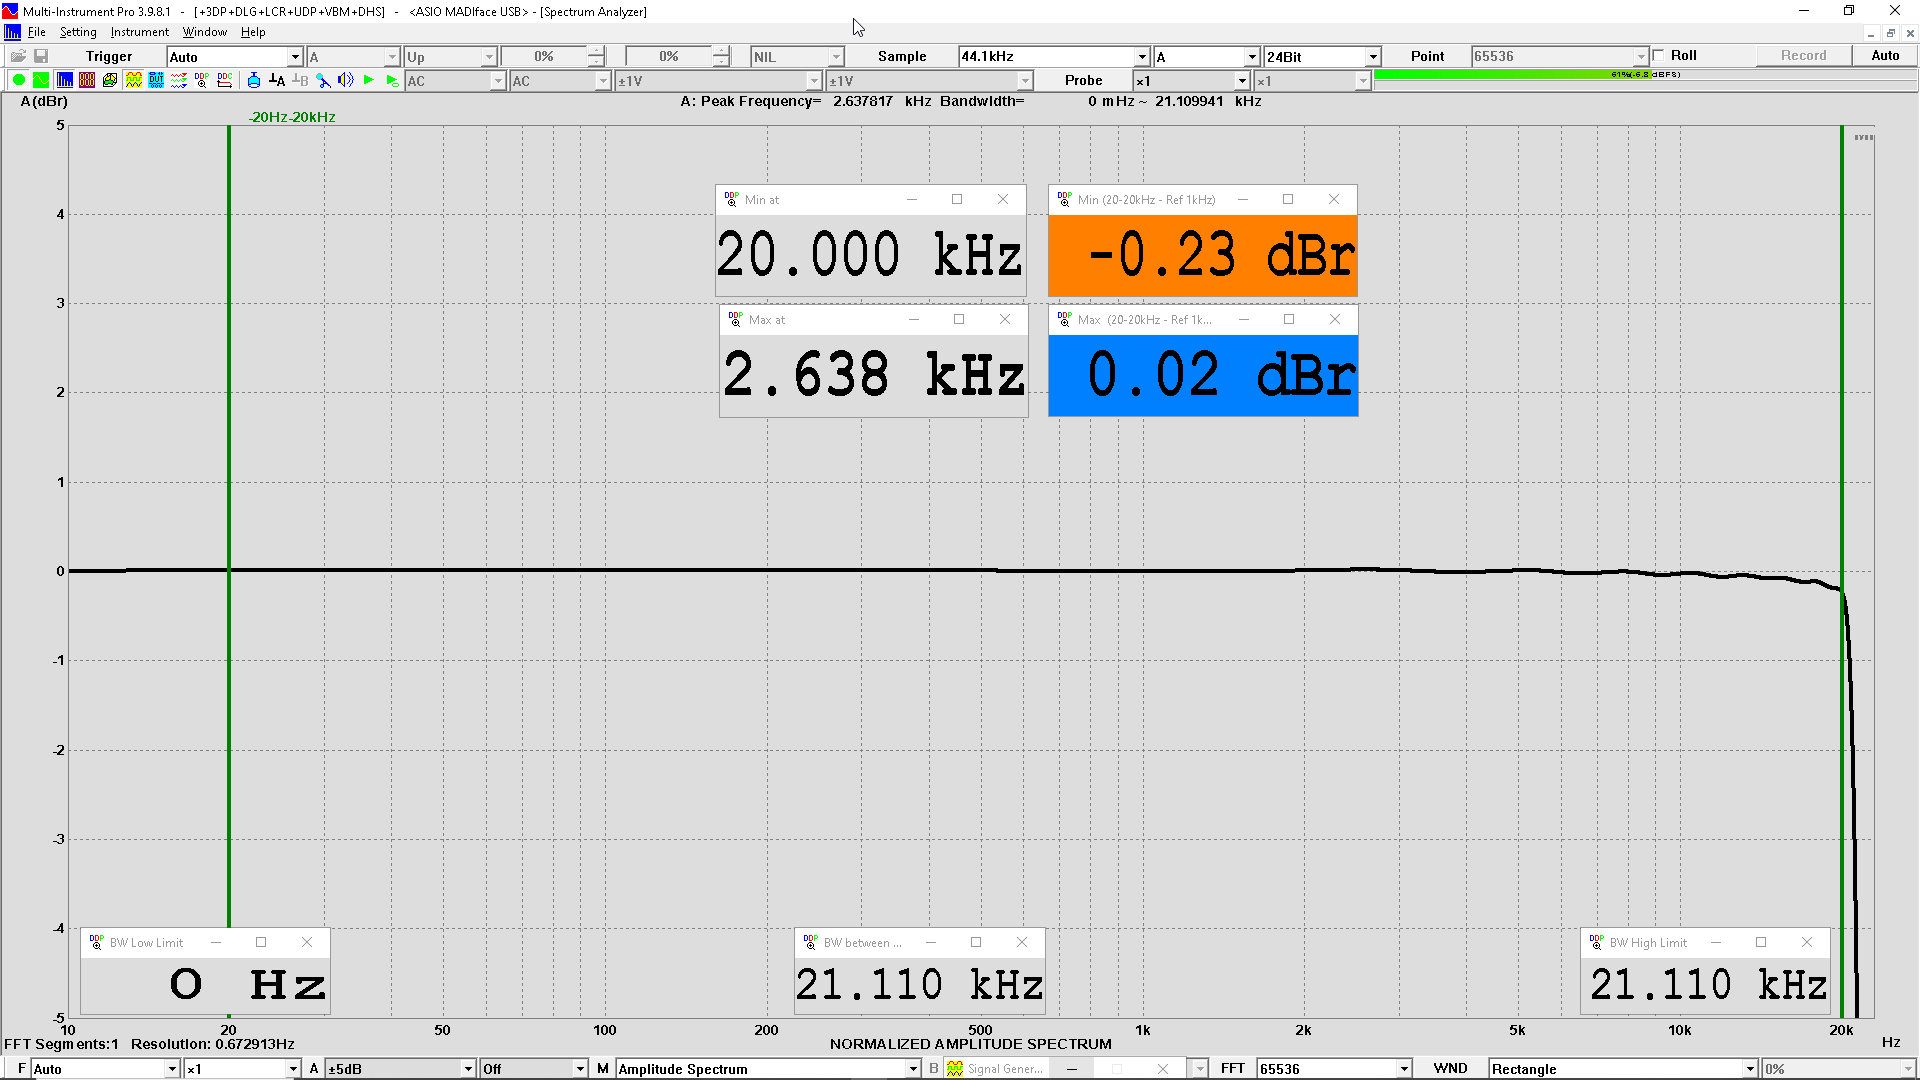Viewport: 1920px width, 1080px height.
Task: Toggle the Signal Generator waveform icon
Action: click(x=133, y=80)
